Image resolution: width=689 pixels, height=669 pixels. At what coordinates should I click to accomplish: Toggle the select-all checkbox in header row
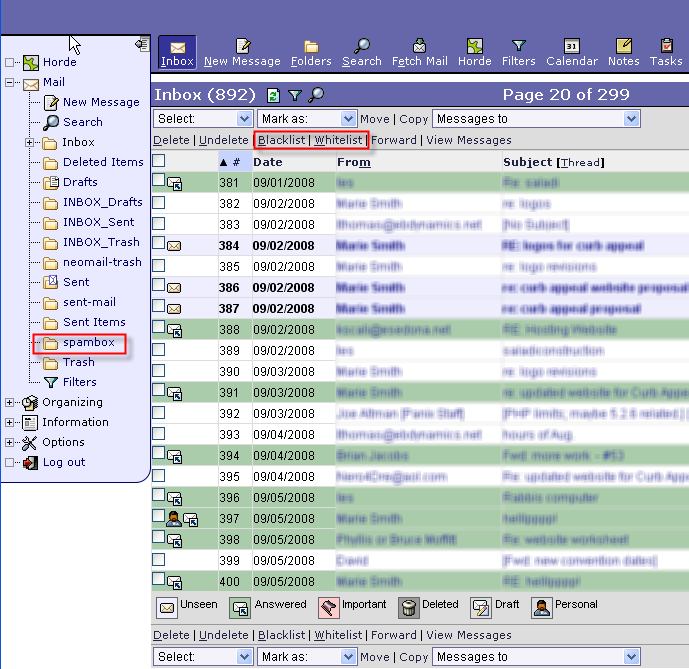point(159,161)
